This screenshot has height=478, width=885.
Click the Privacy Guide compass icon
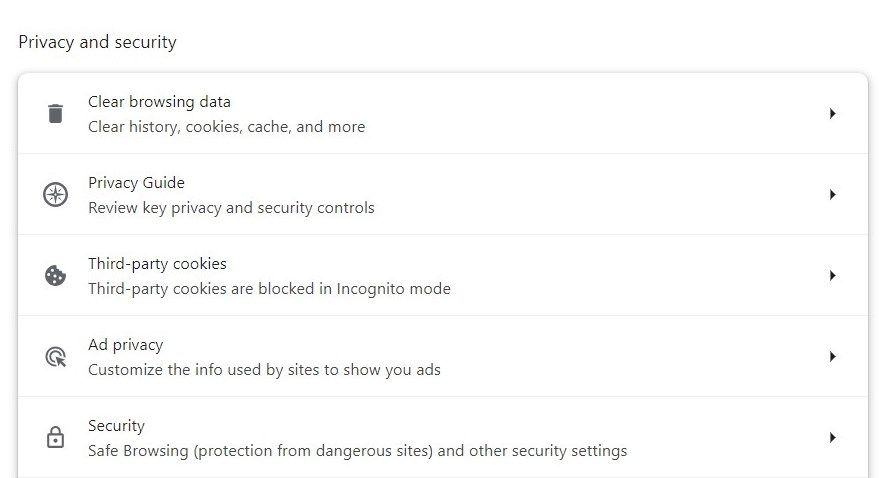[x=55, y=195]
